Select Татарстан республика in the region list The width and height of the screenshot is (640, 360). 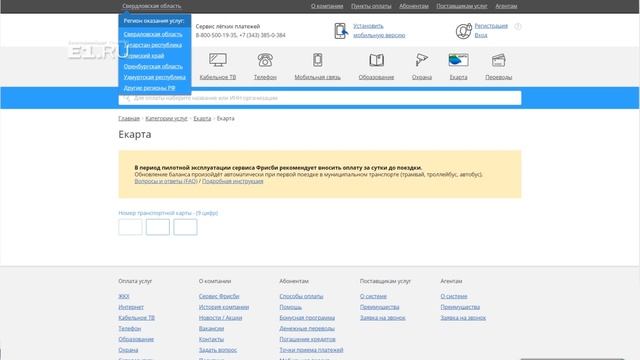tap(153, 45)
